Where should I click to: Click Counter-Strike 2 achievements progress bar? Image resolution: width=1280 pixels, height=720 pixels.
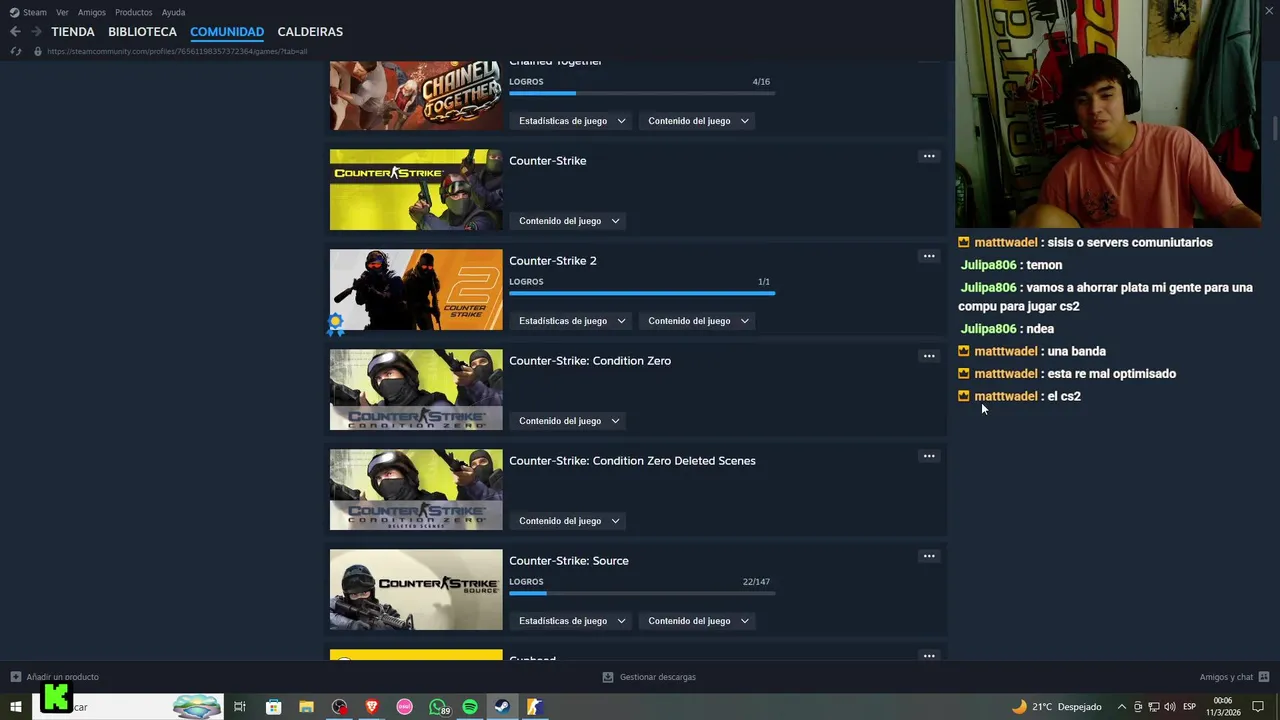tap(642, 293)
